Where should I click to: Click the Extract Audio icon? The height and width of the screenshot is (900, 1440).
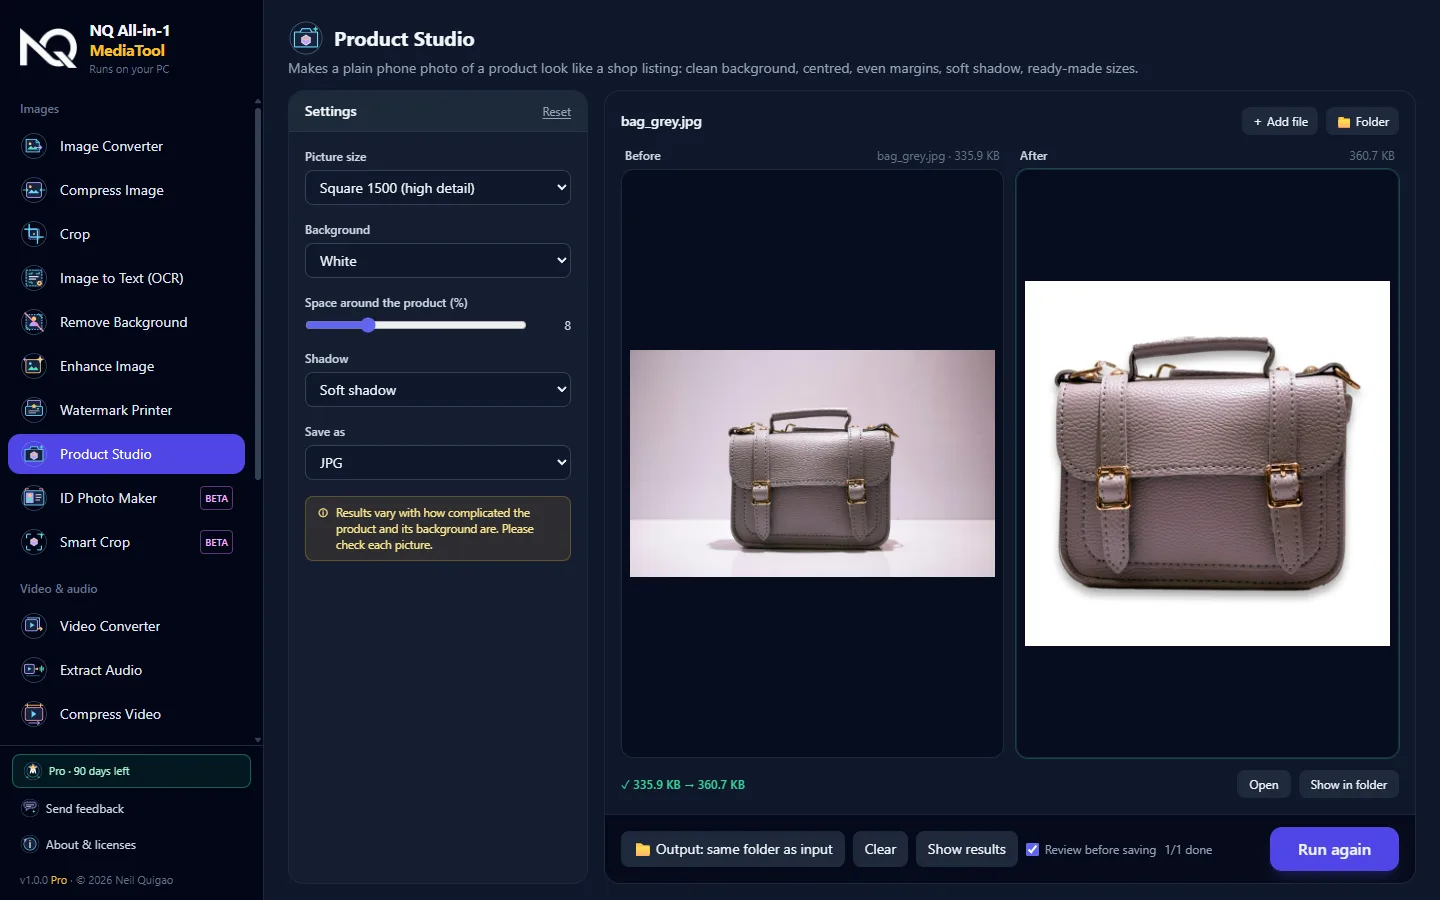[34, 670]
